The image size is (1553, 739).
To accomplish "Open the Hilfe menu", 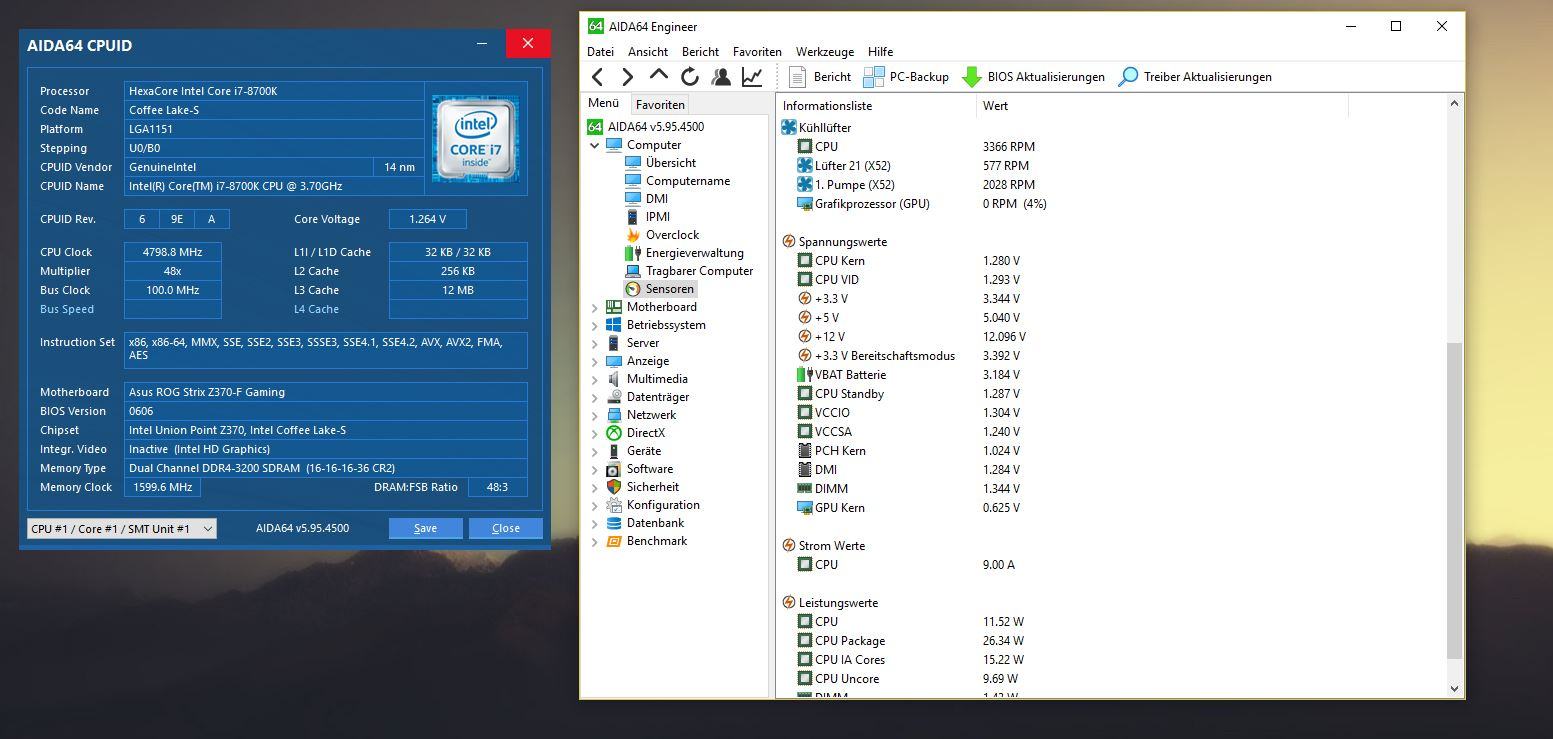I will [880, 52].
